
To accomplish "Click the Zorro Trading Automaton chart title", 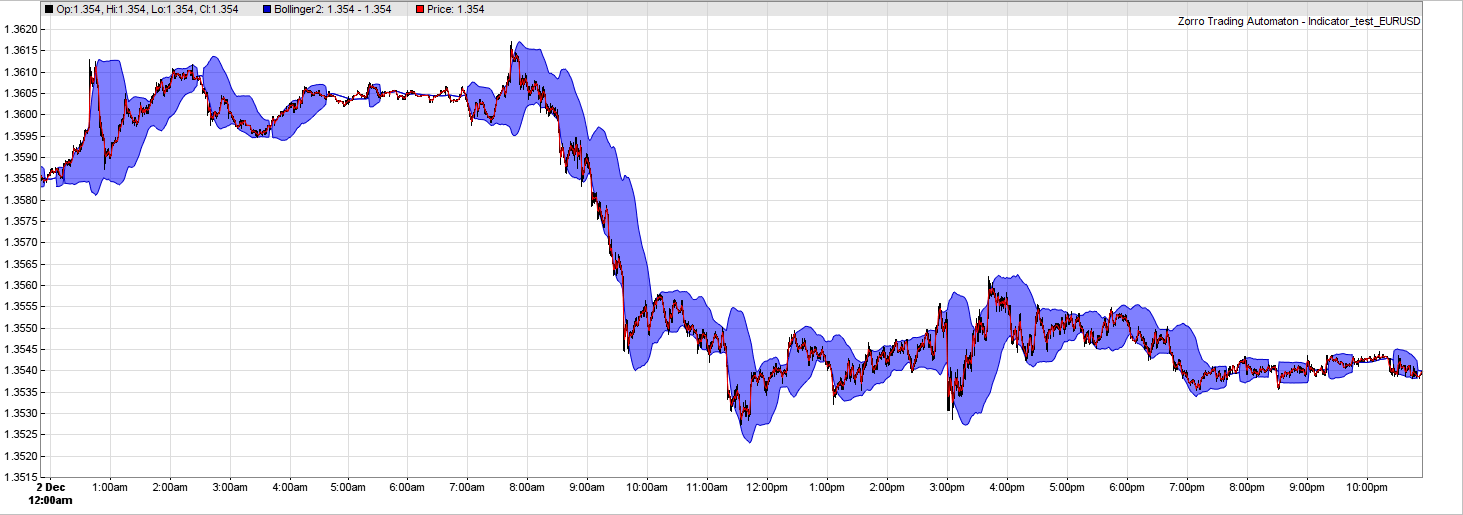I will [x=1299, y=21].
